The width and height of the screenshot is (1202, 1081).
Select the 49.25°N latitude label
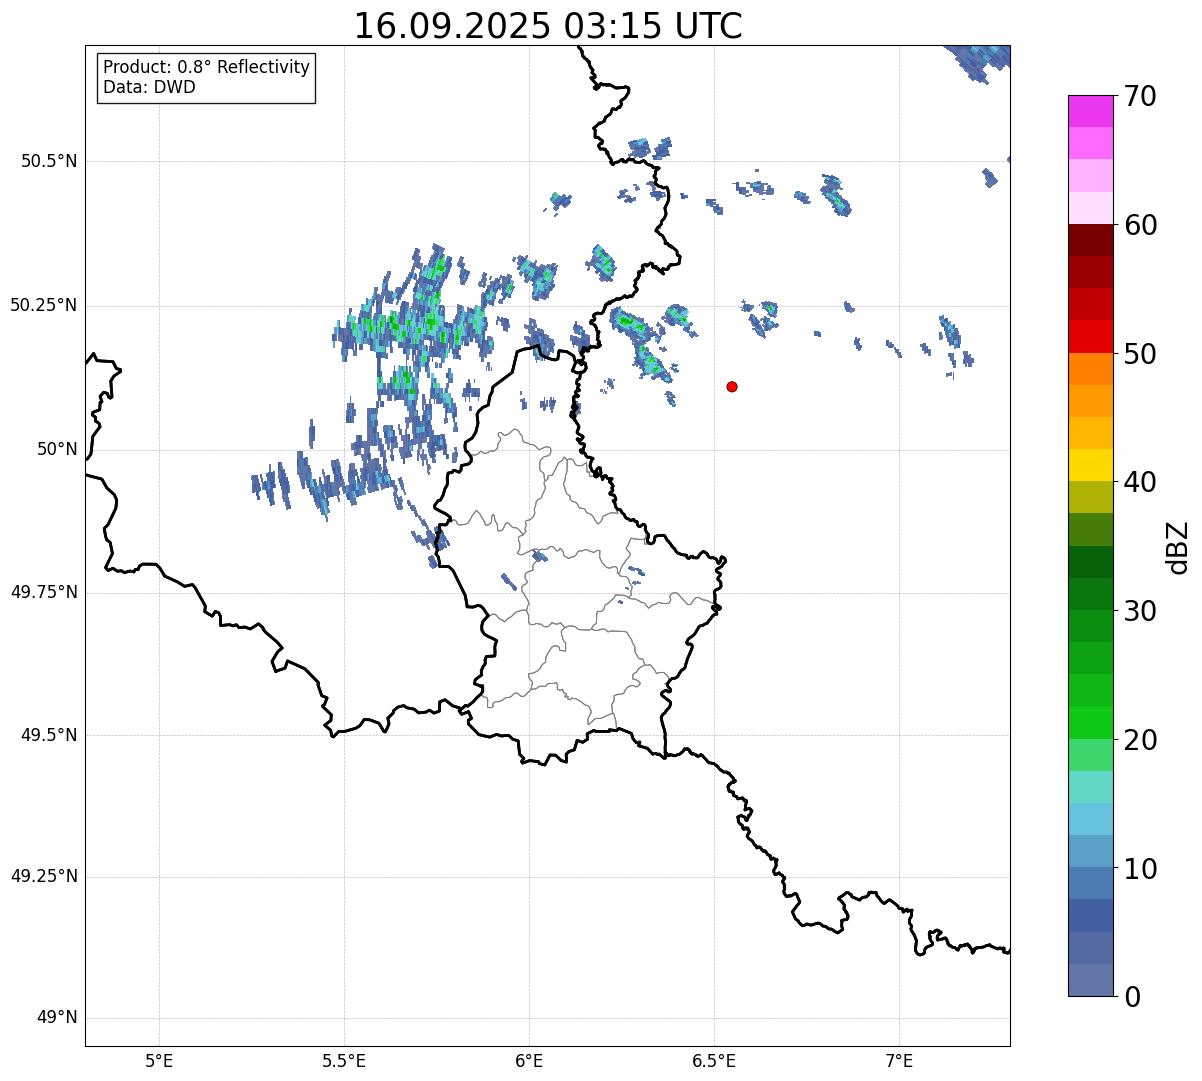[x=44, y=876]
